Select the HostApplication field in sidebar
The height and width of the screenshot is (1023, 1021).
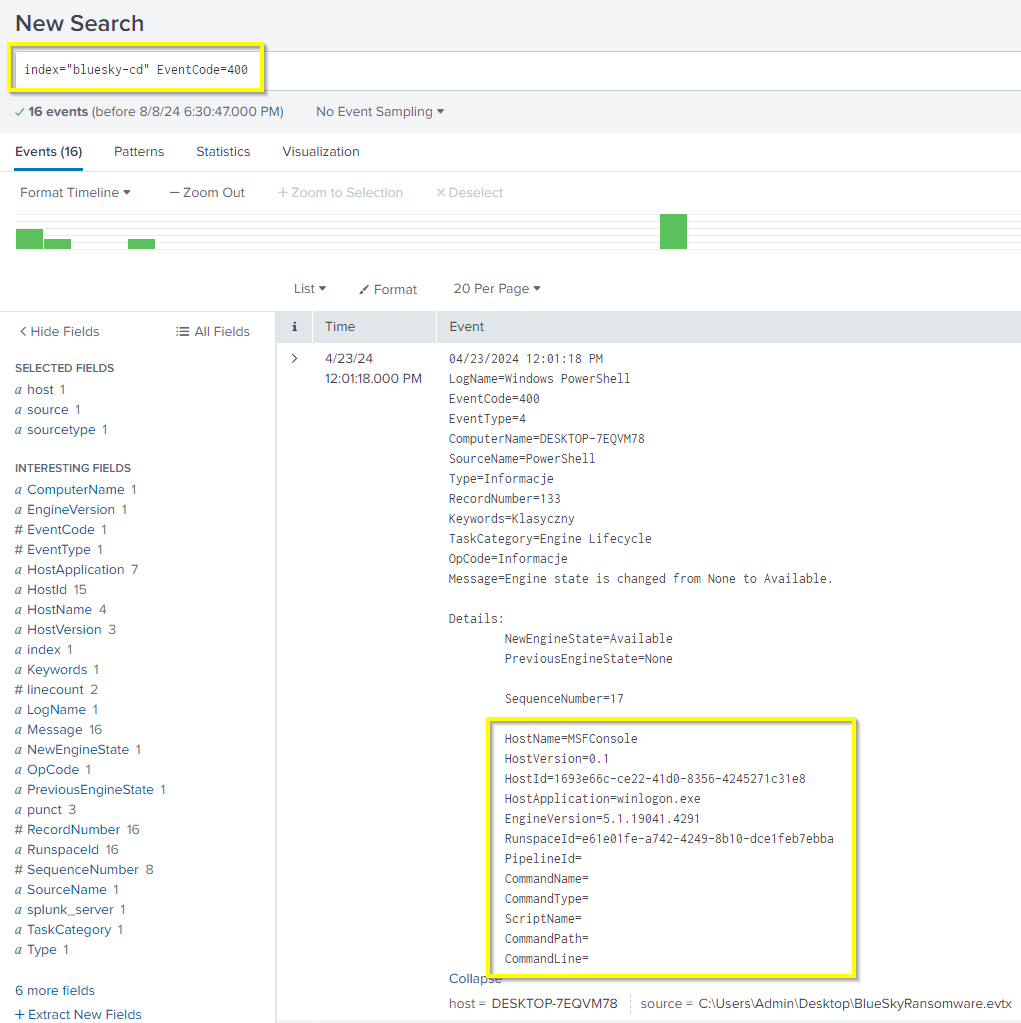76,569
